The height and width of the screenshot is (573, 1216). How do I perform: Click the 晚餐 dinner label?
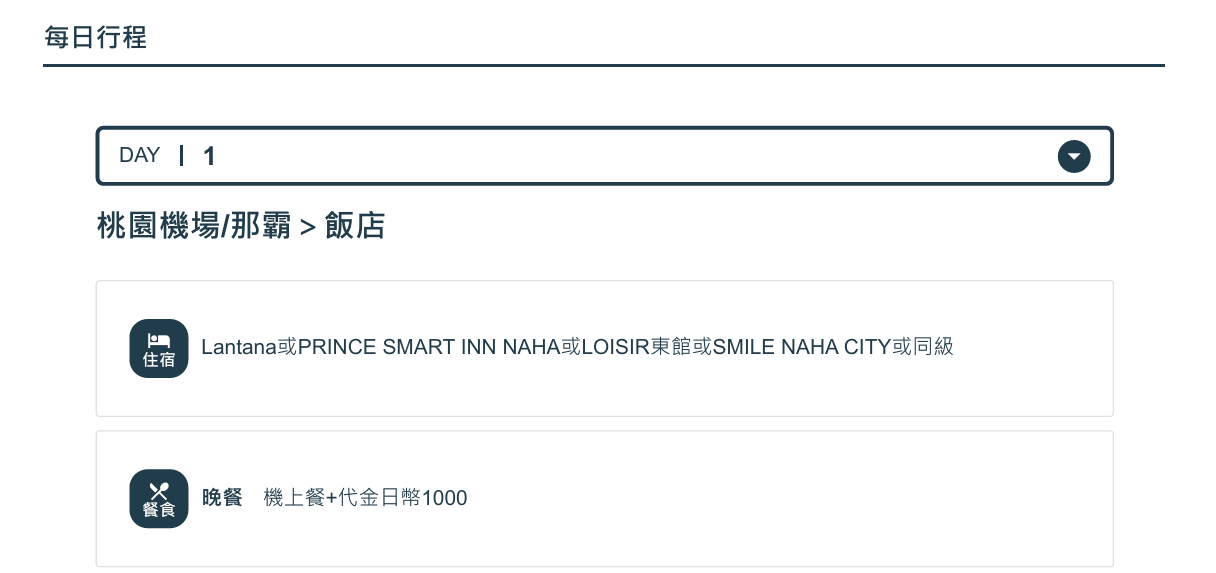tap(222, 497)
